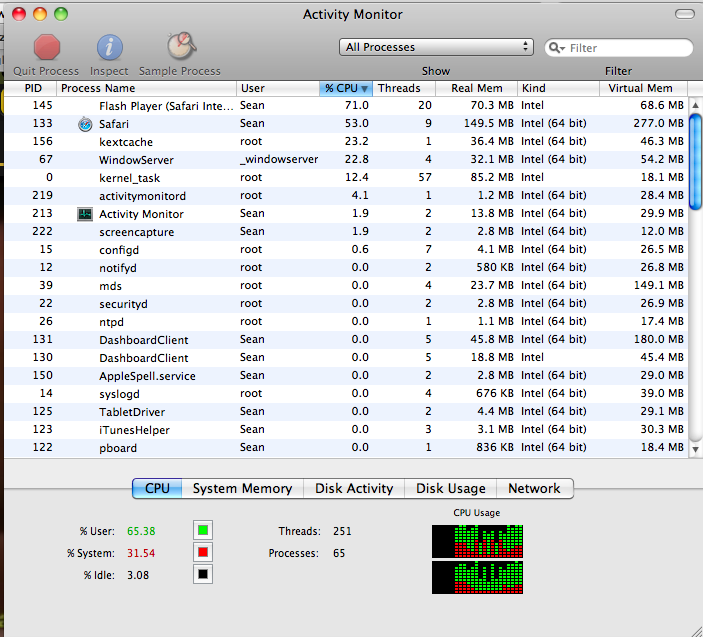The height and width of the screenshot is (637, 703).
Task: Select the pboard process row
Action: (346, 447)
